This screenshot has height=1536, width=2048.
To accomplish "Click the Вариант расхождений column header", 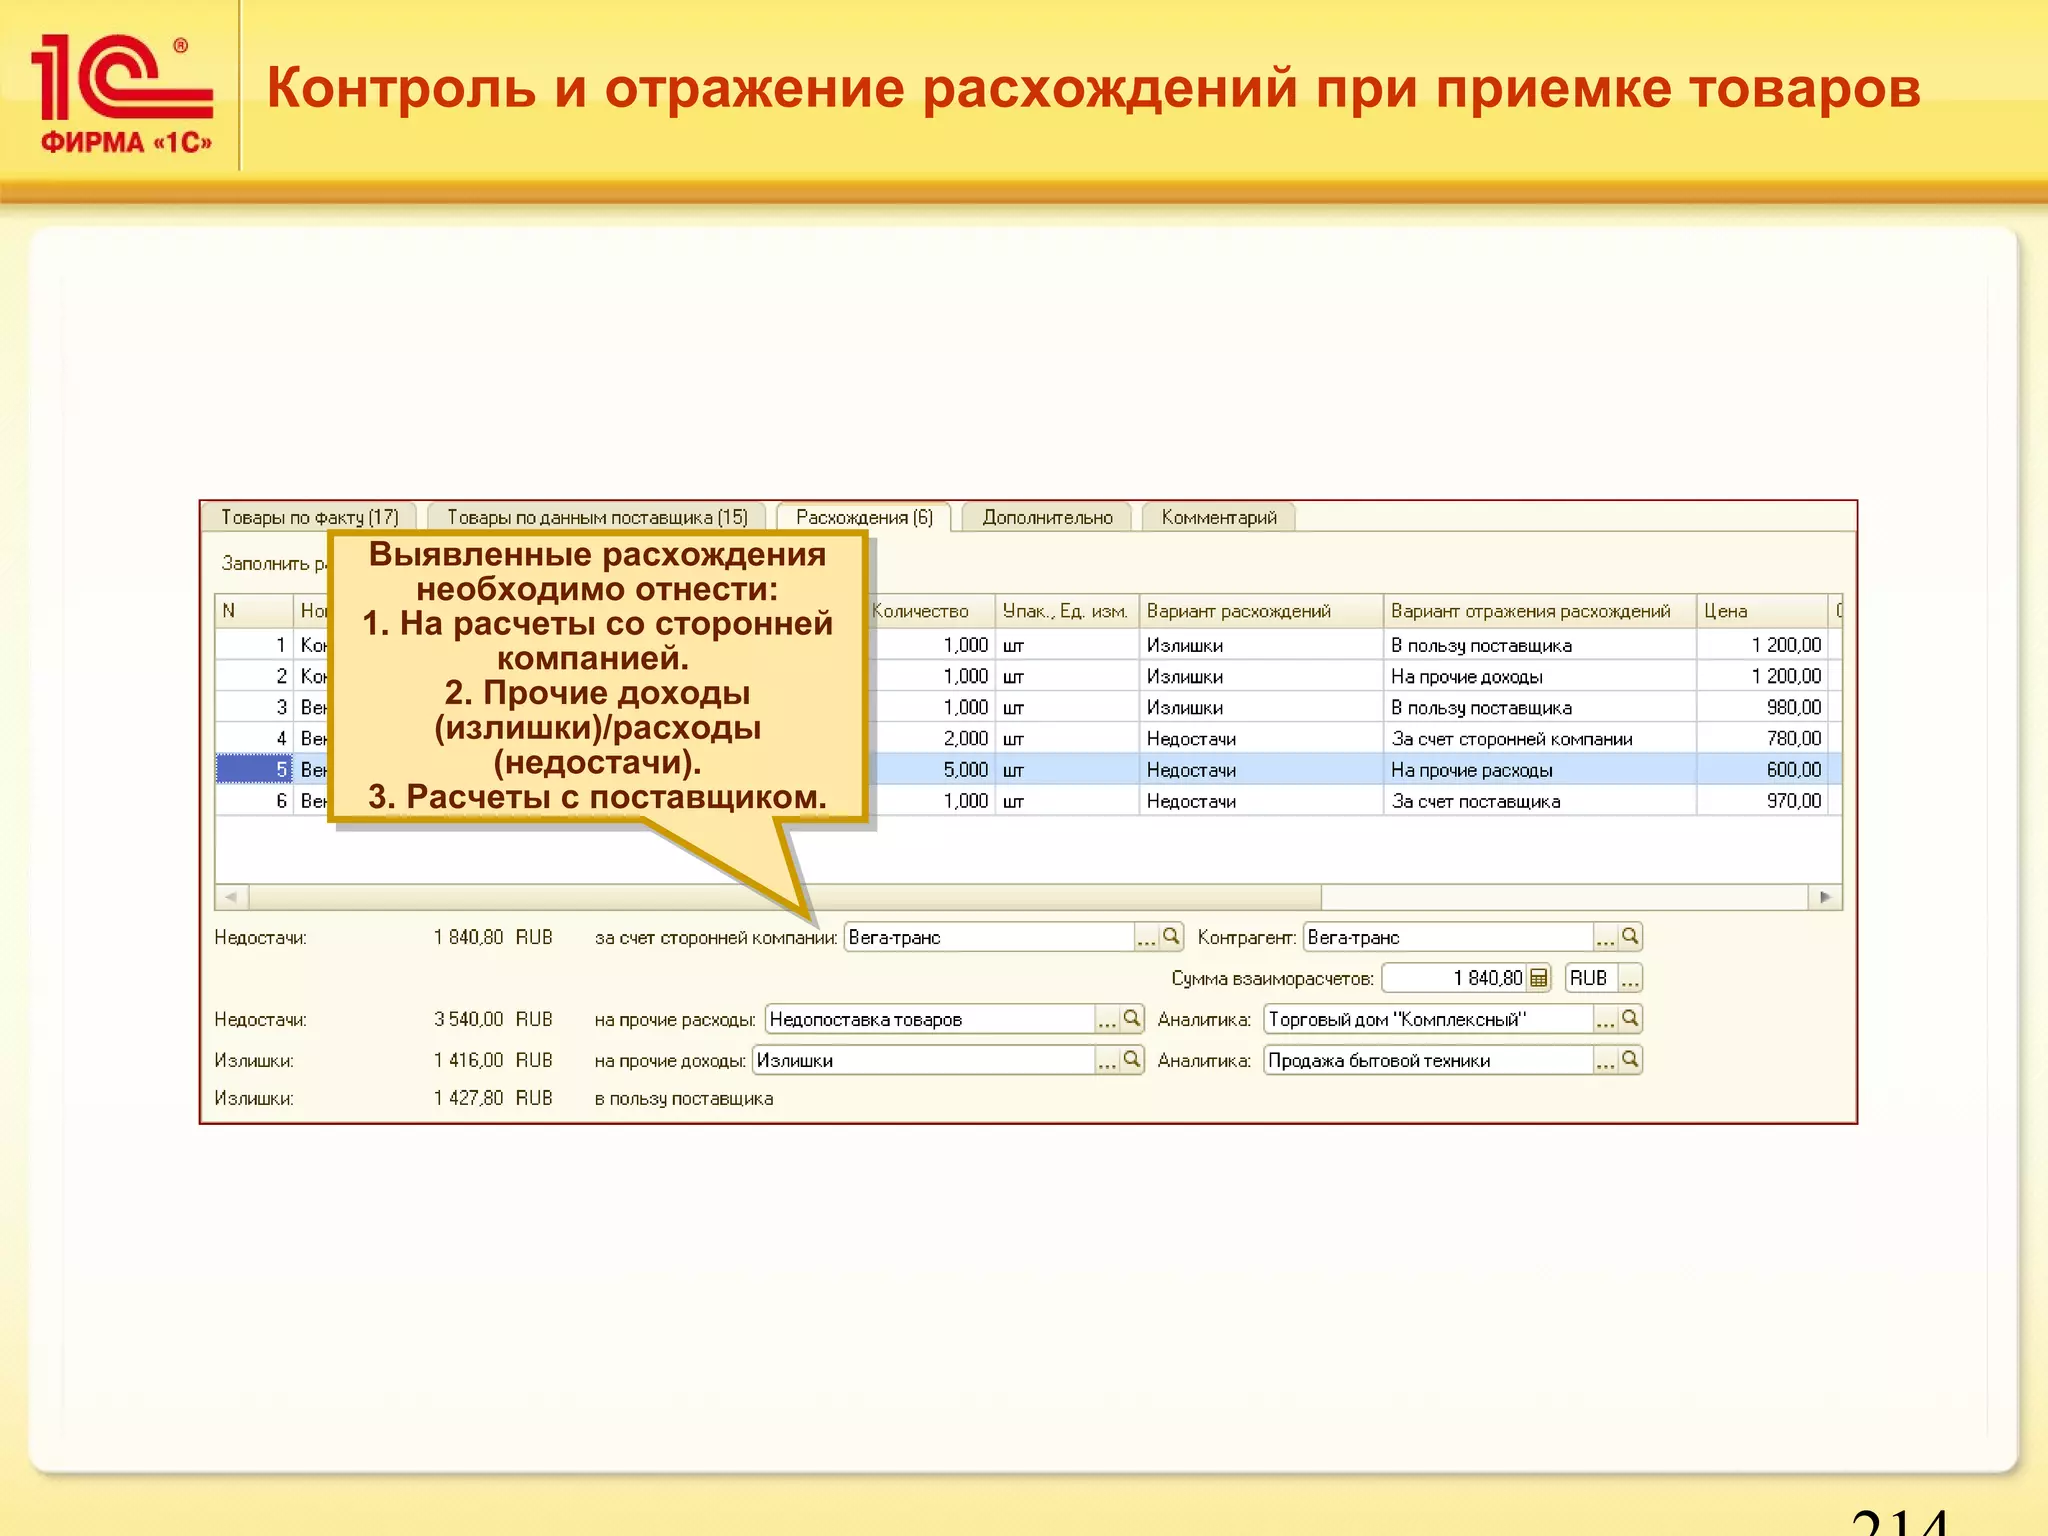I will (x=1261, y=611).
